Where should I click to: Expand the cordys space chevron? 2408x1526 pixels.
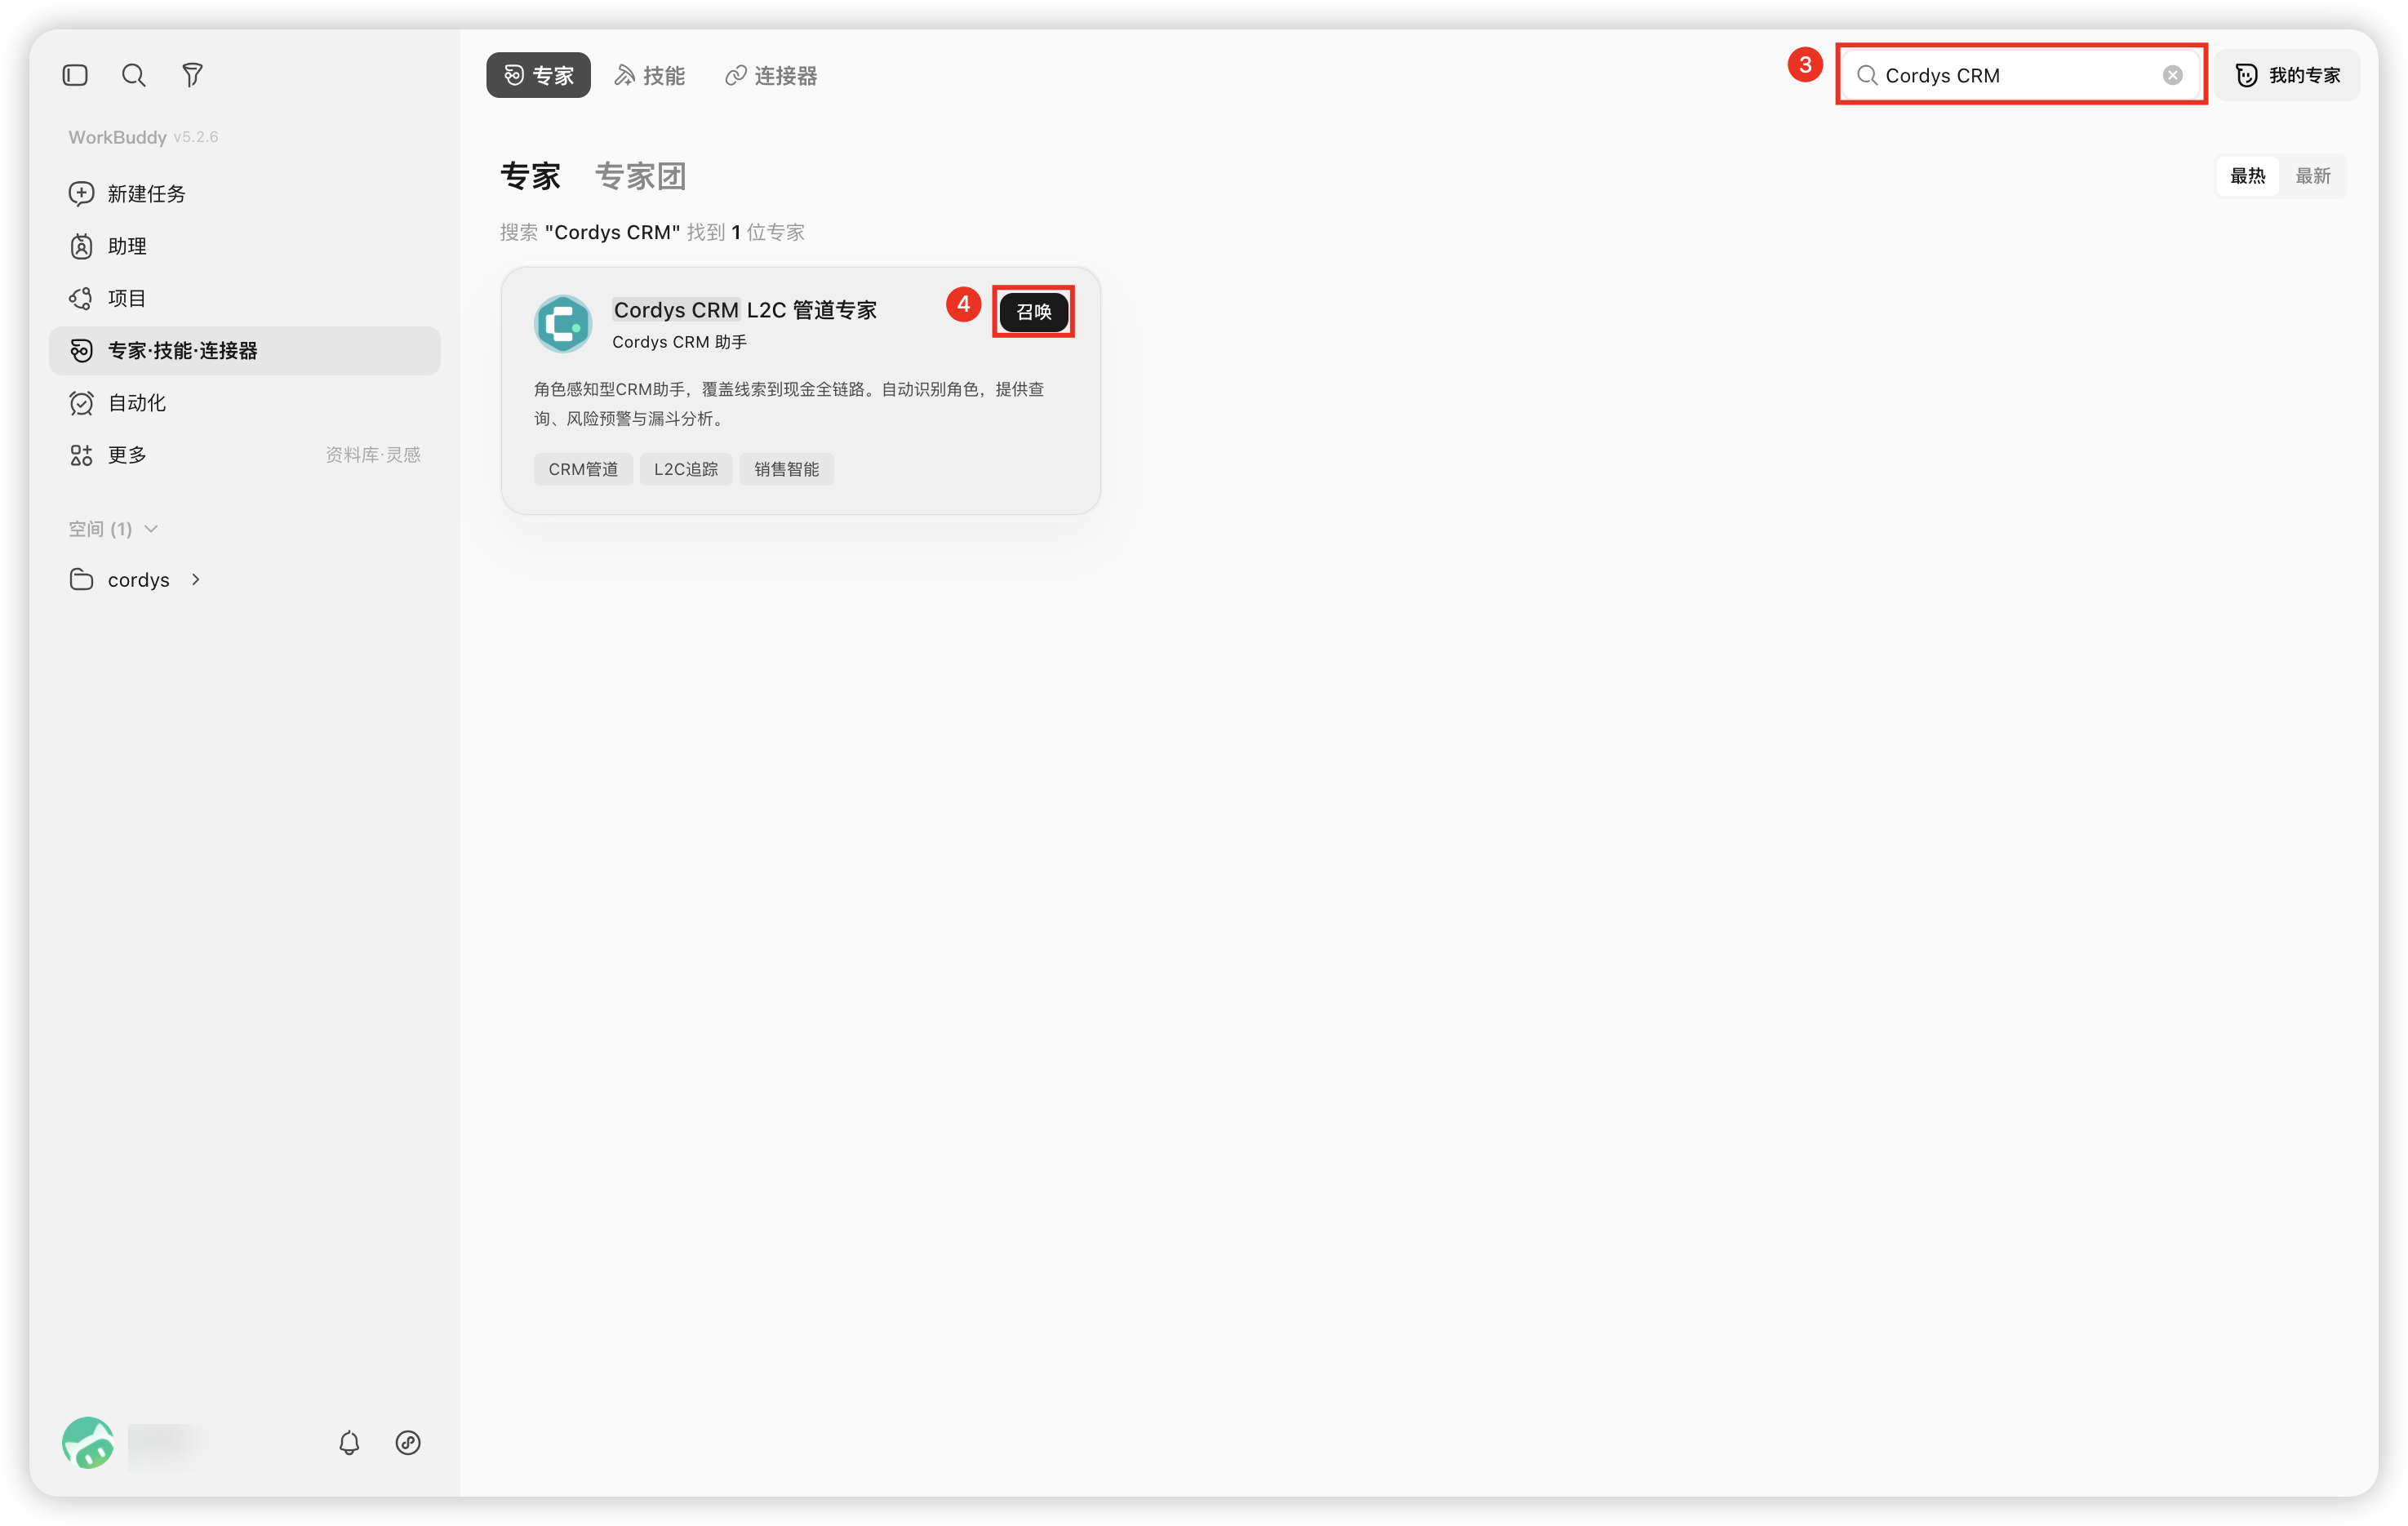coord(196,579)
